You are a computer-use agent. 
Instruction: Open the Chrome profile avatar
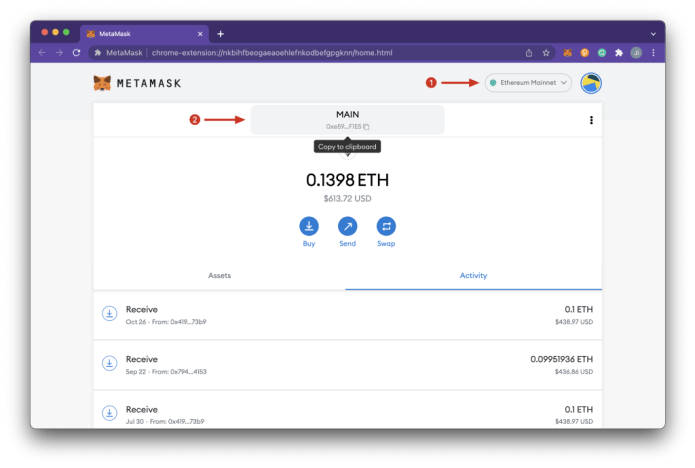point(636,53)
